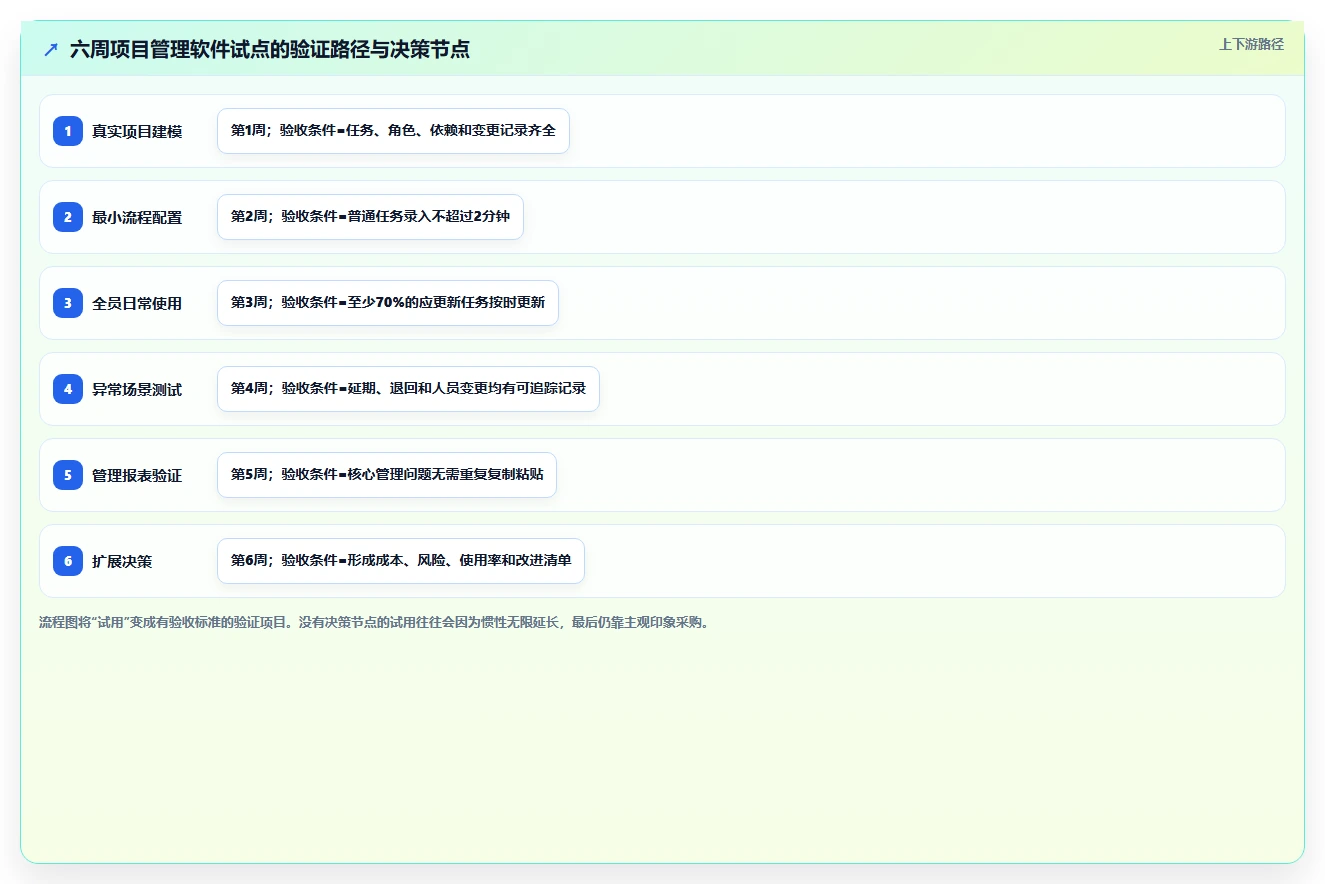Select the 管理报表验证 step label
The width and height of the screenshot is (1325, 884).
click(137, 475)
